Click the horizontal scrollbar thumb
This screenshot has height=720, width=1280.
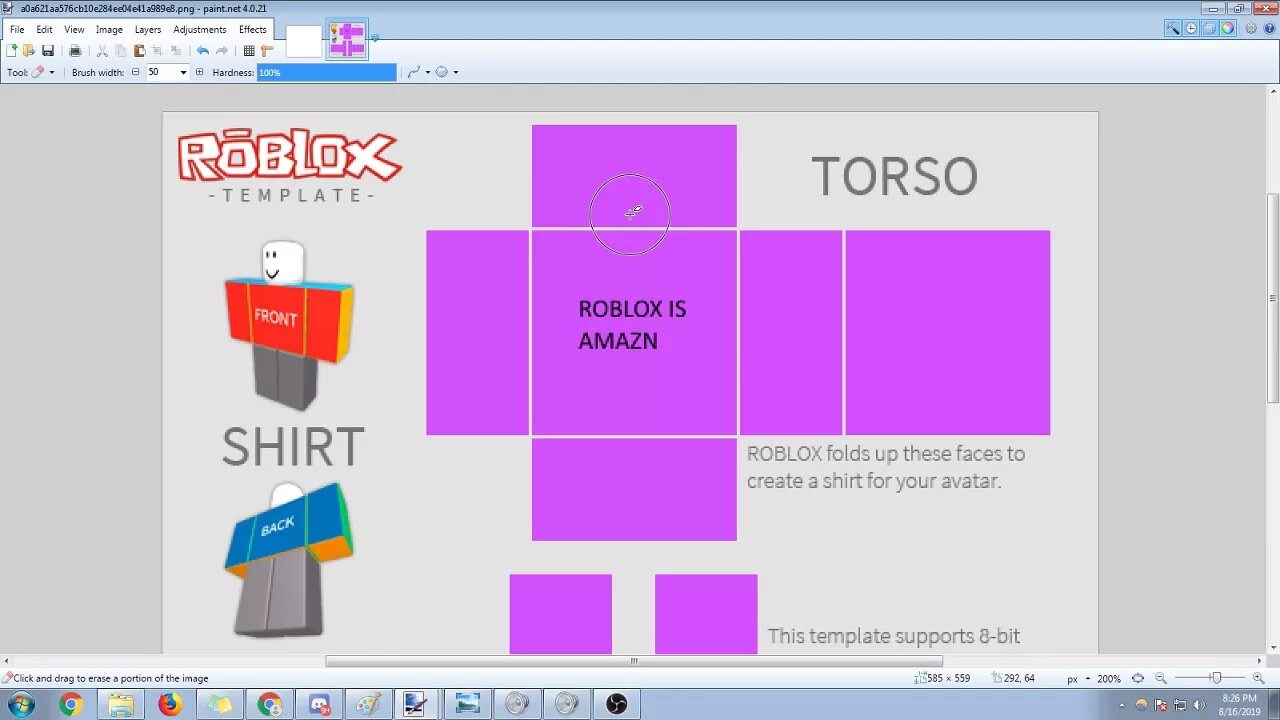coord(634,661)
